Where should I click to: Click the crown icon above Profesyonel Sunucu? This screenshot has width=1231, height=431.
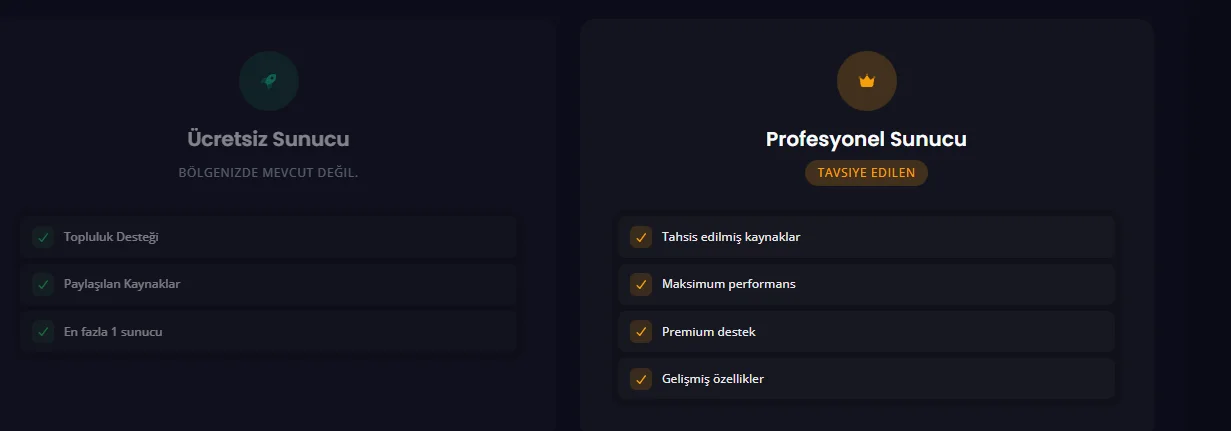tap(866, 80)
